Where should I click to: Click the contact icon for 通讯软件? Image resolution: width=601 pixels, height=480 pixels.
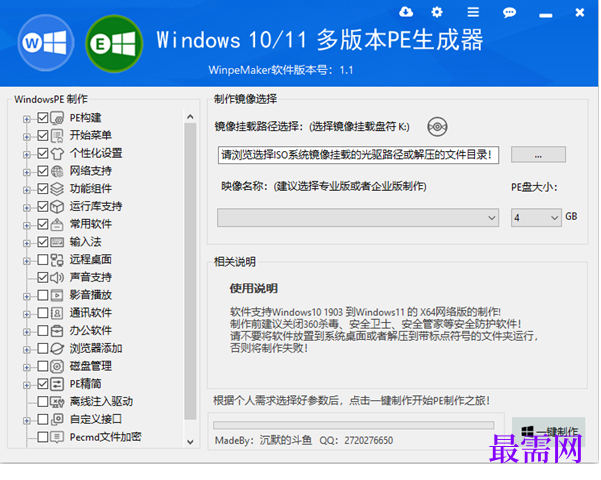[x=57, y=313]
